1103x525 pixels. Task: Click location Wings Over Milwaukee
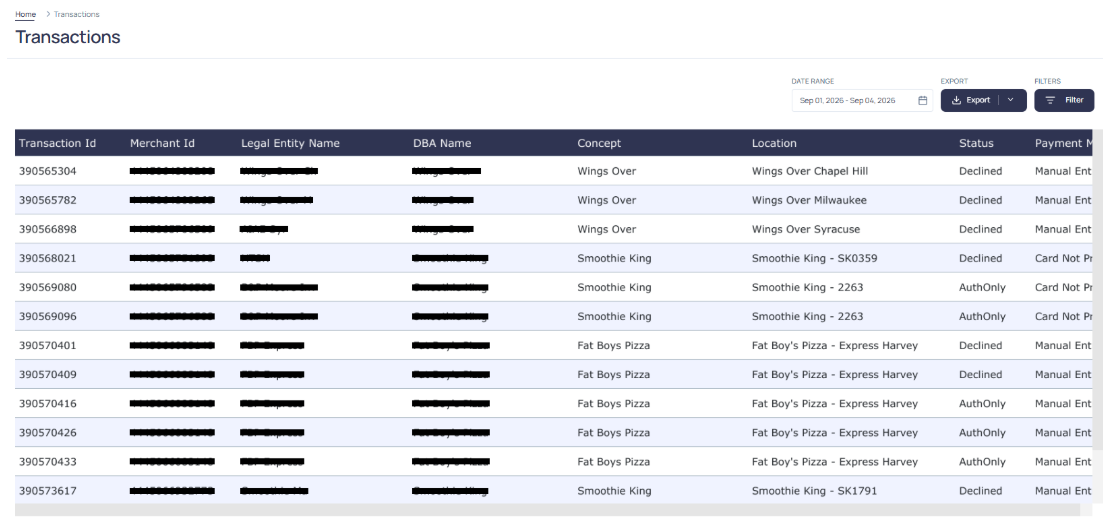tap(809, 201)
